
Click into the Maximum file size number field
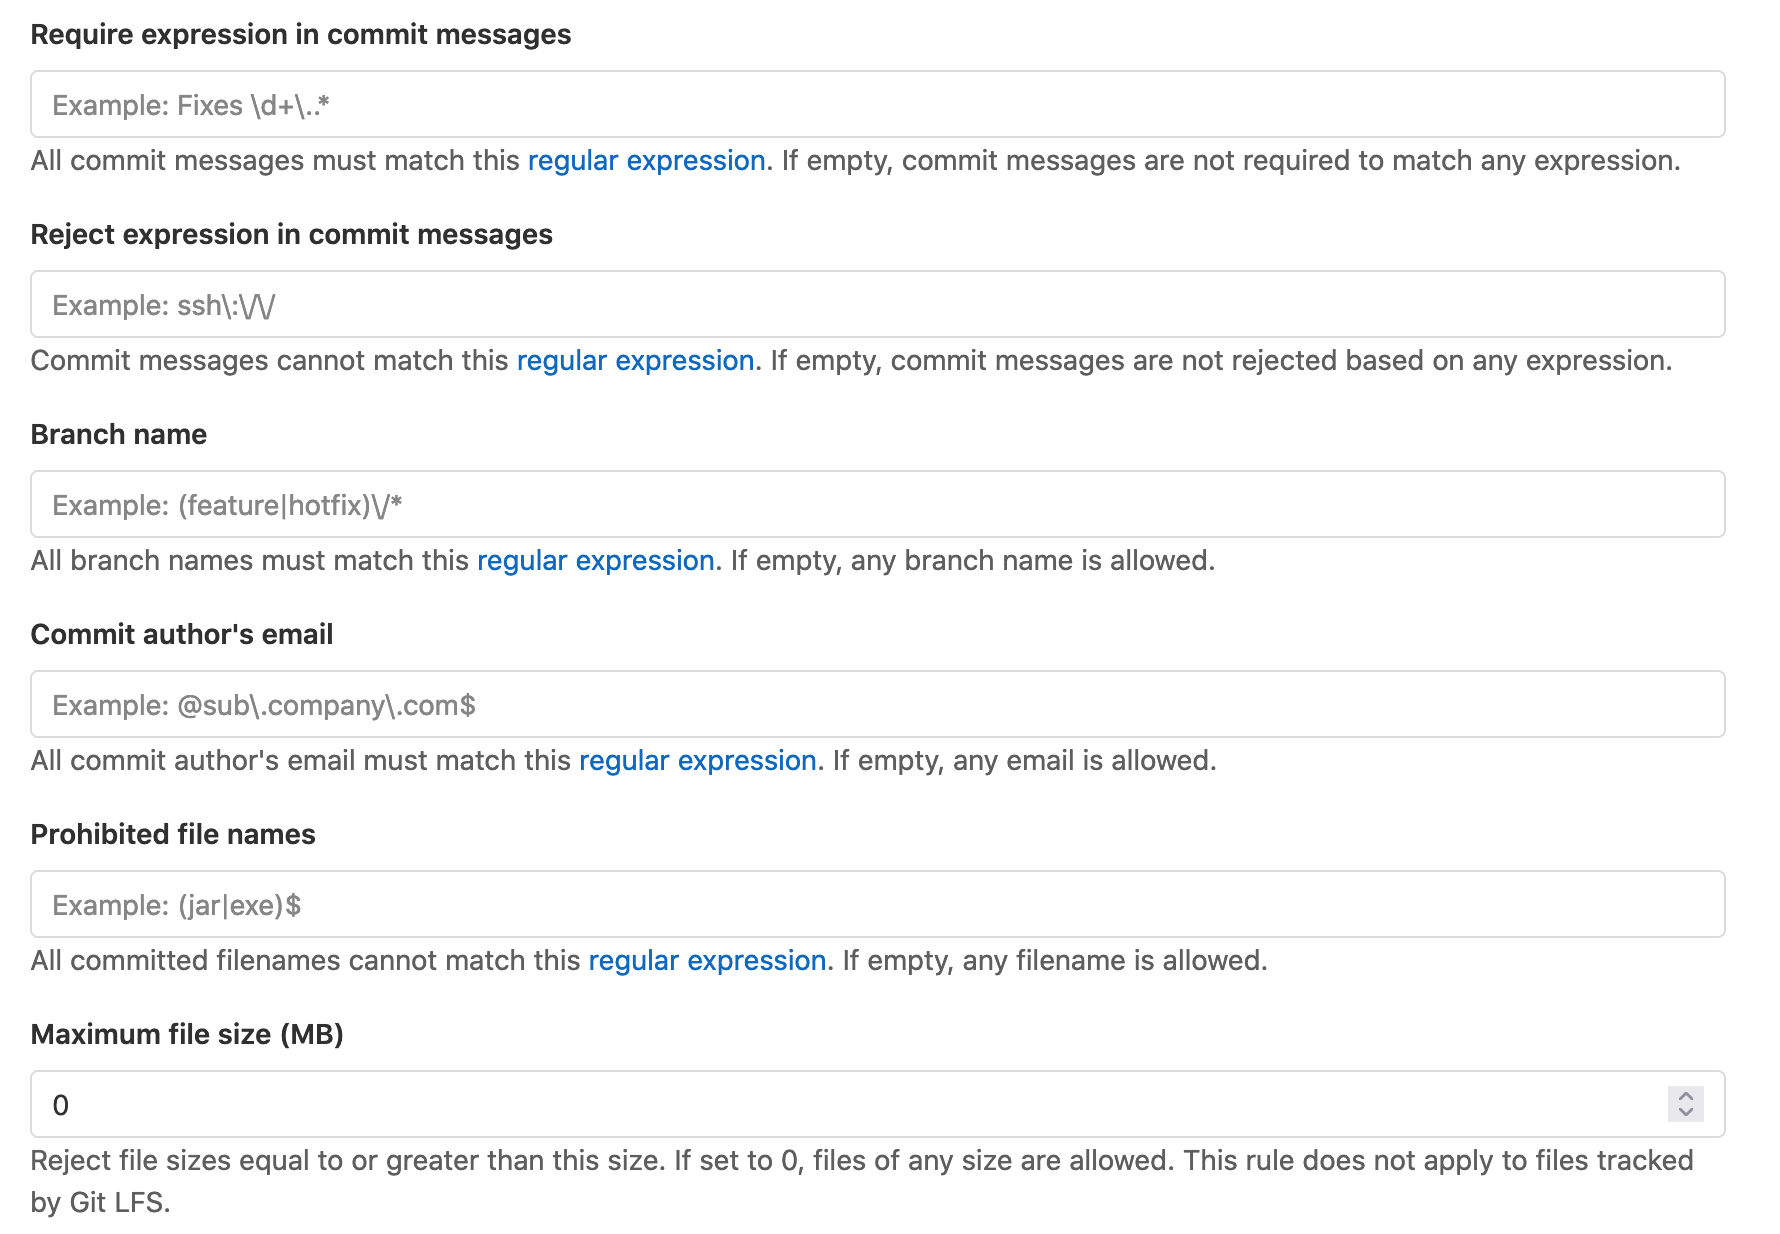coord(840,1104)
